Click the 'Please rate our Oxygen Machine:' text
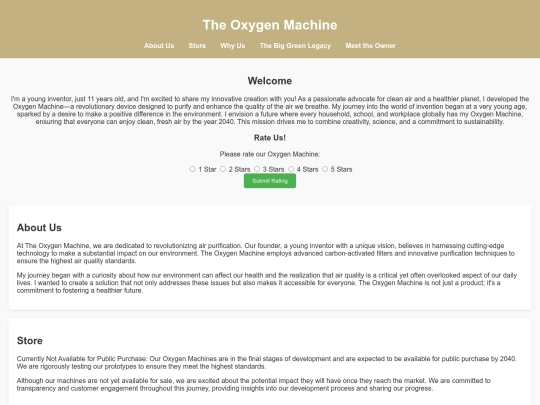This screenshot has width=540, height=405. coord(270,154)
